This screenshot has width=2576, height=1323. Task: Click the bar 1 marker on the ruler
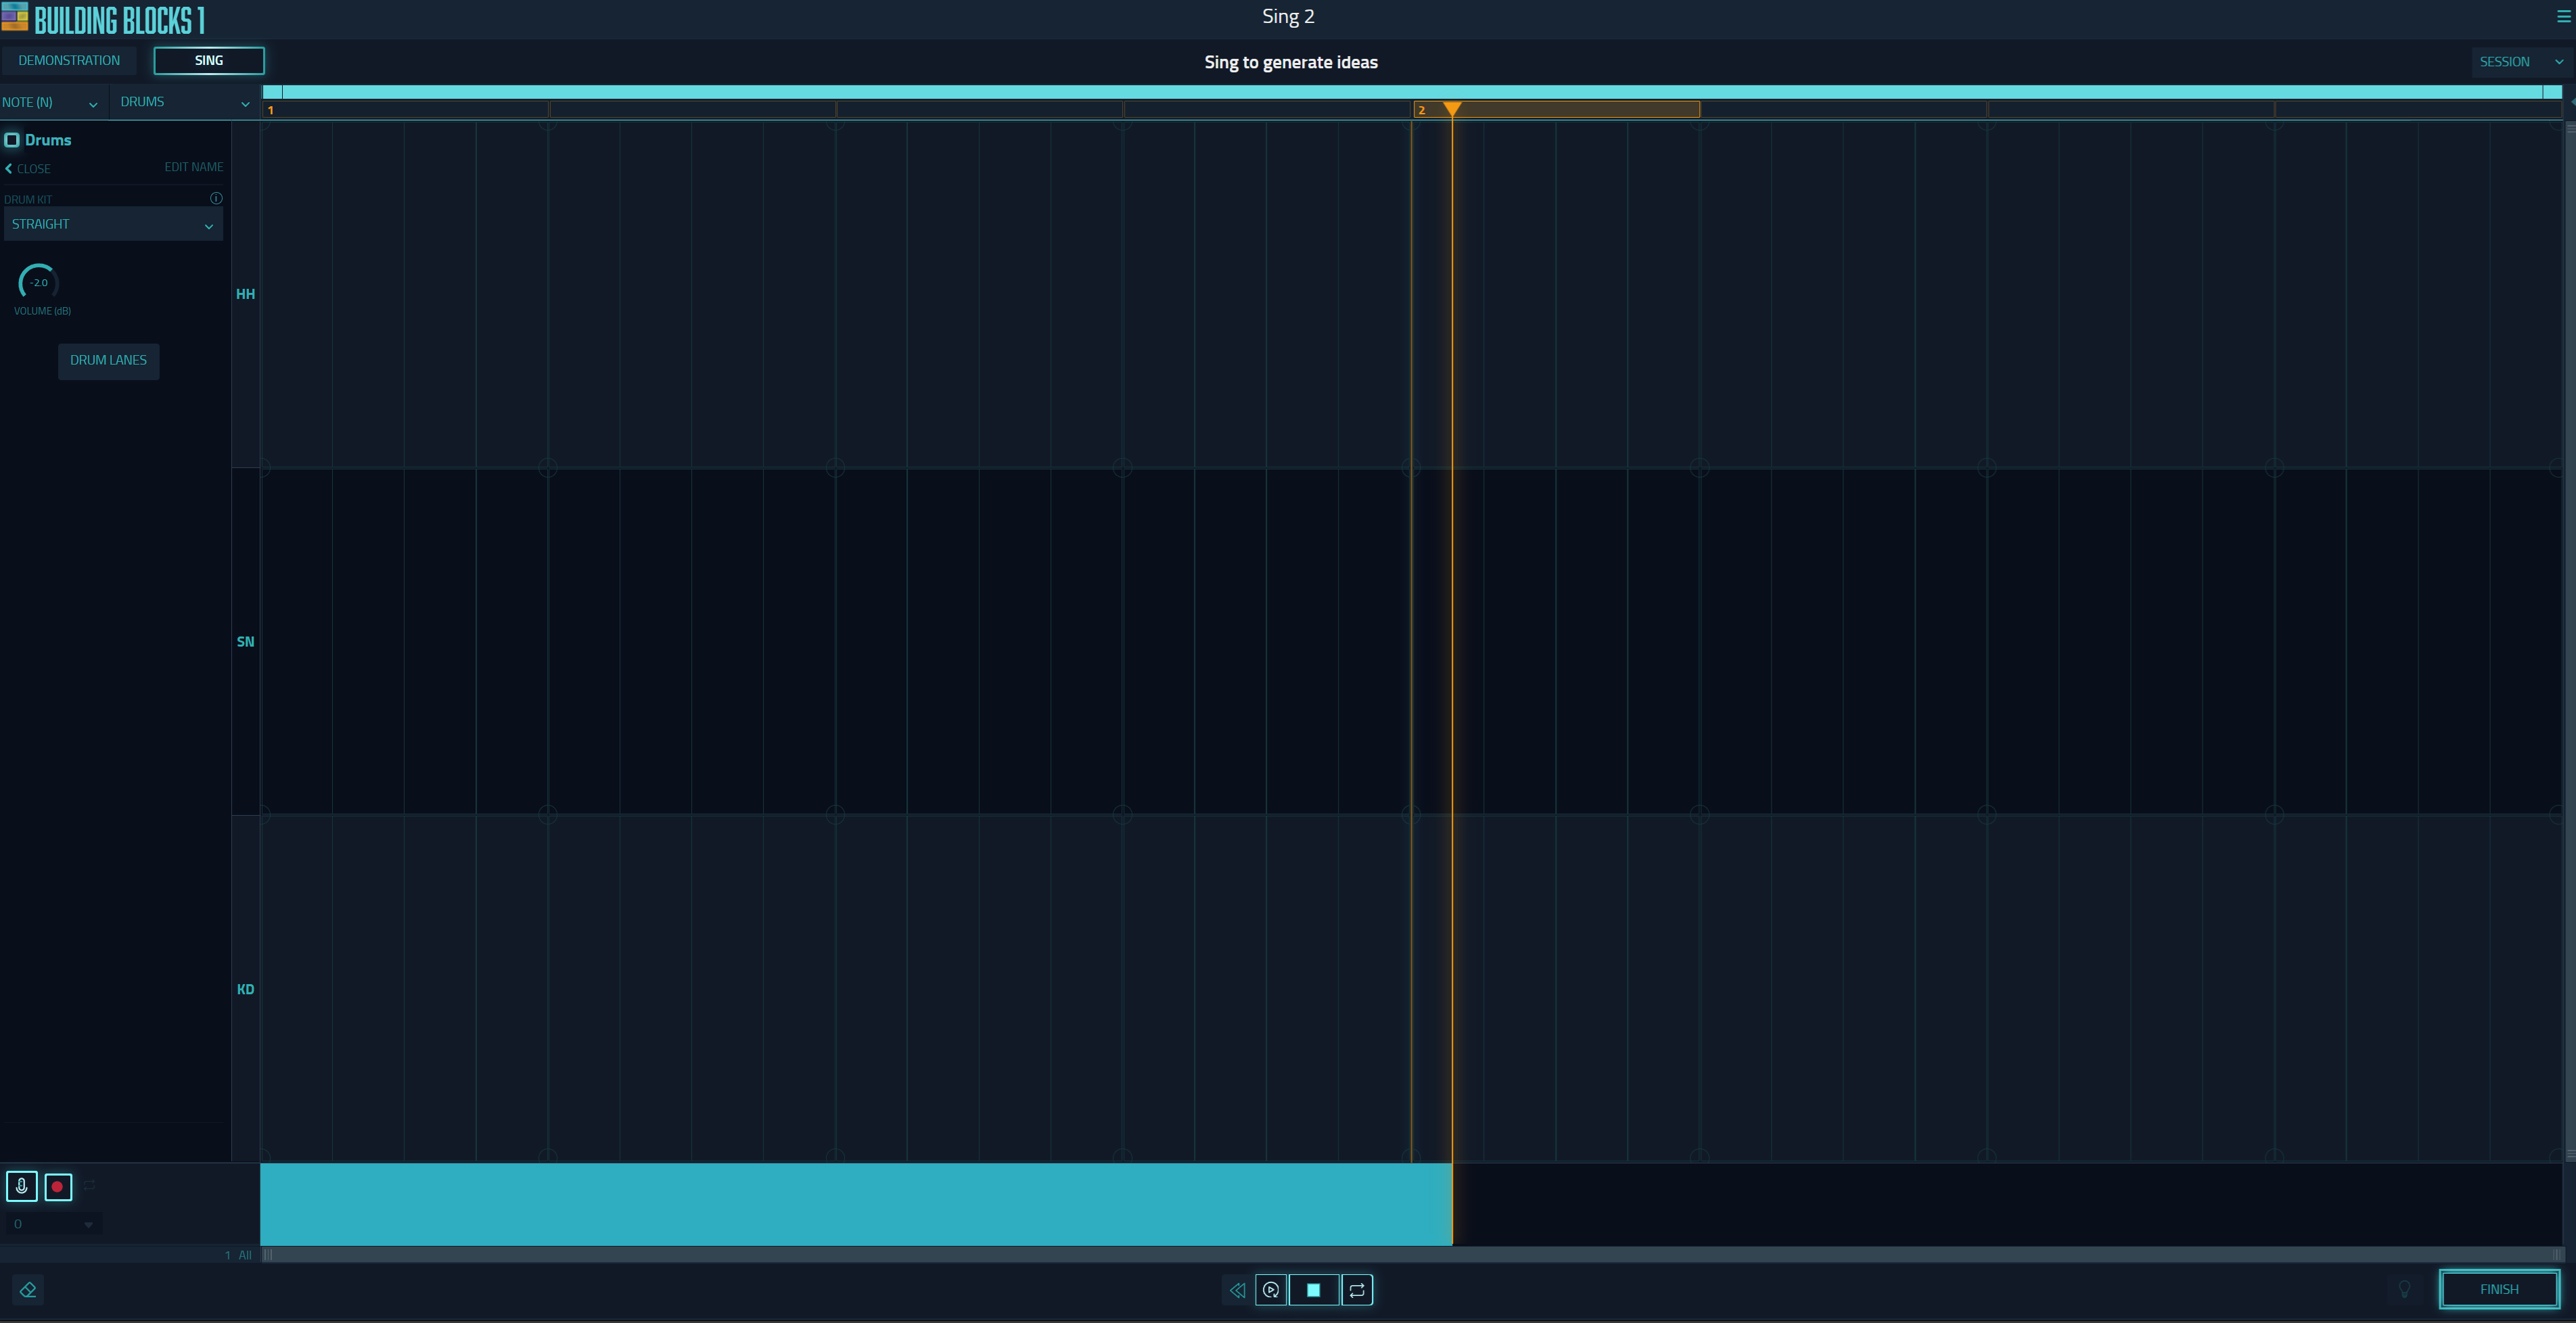tap(271, 110)
